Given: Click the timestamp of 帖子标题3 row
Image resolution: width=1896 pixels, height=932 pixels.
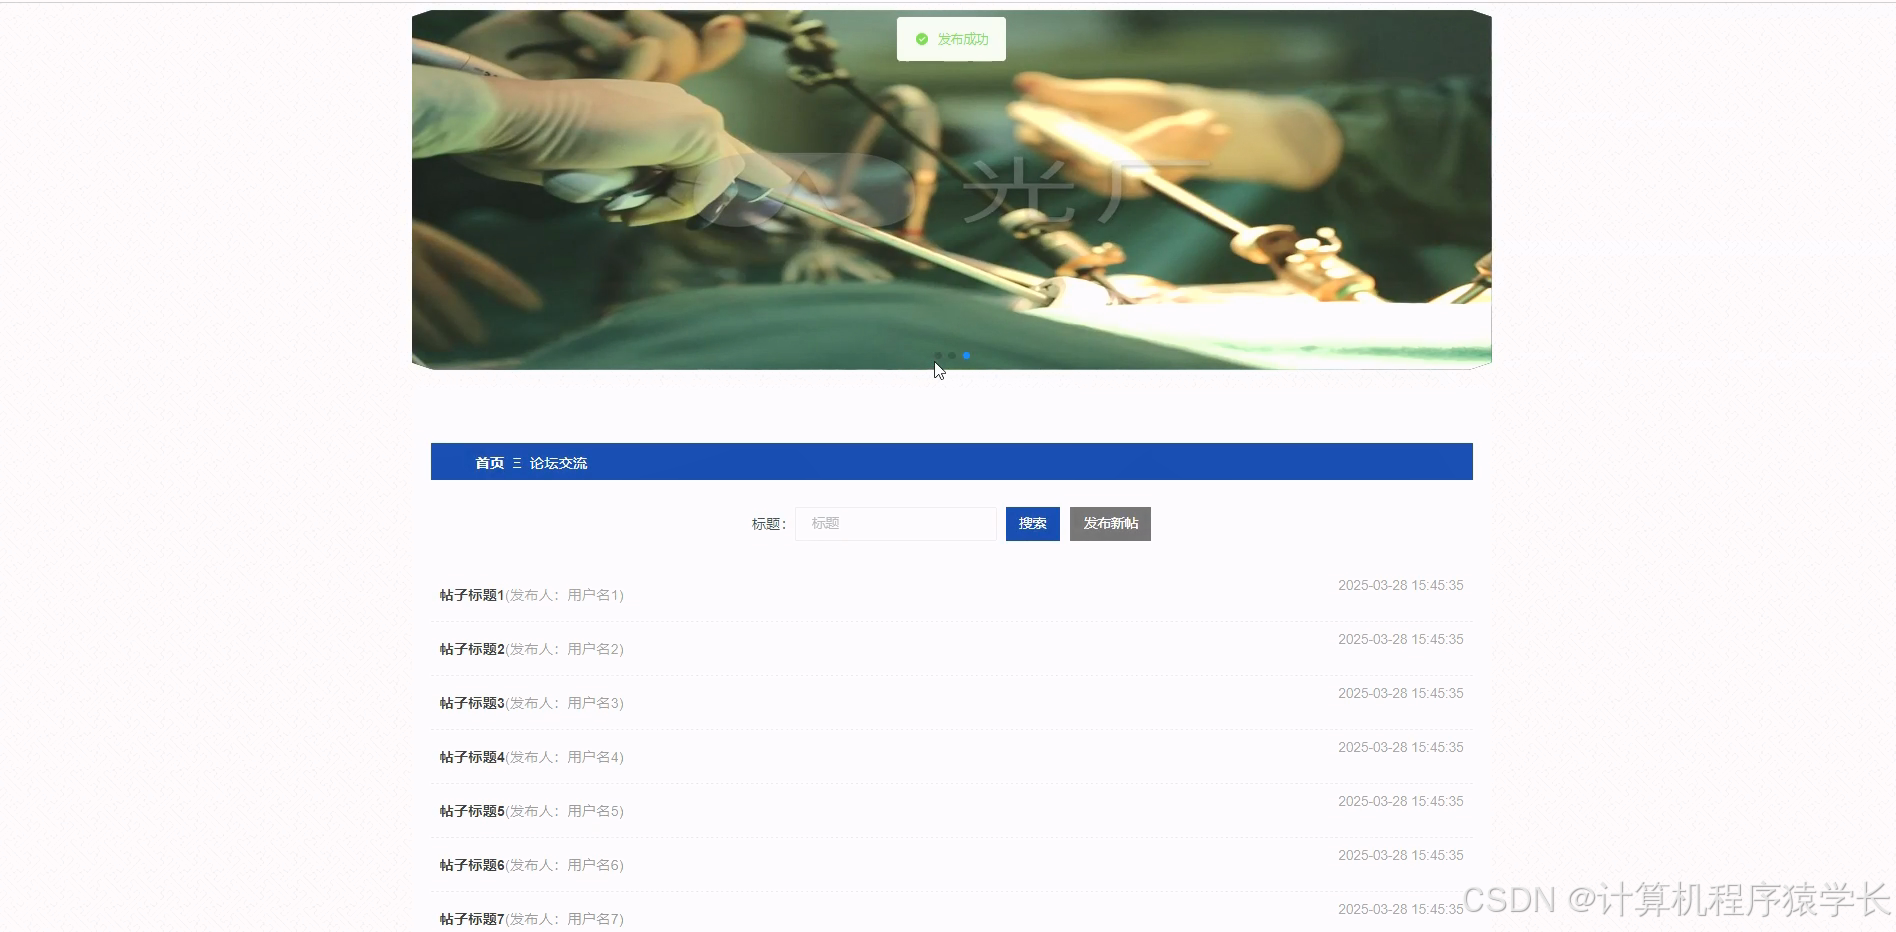Looking at the screenshot, I should pos(1400,693).
